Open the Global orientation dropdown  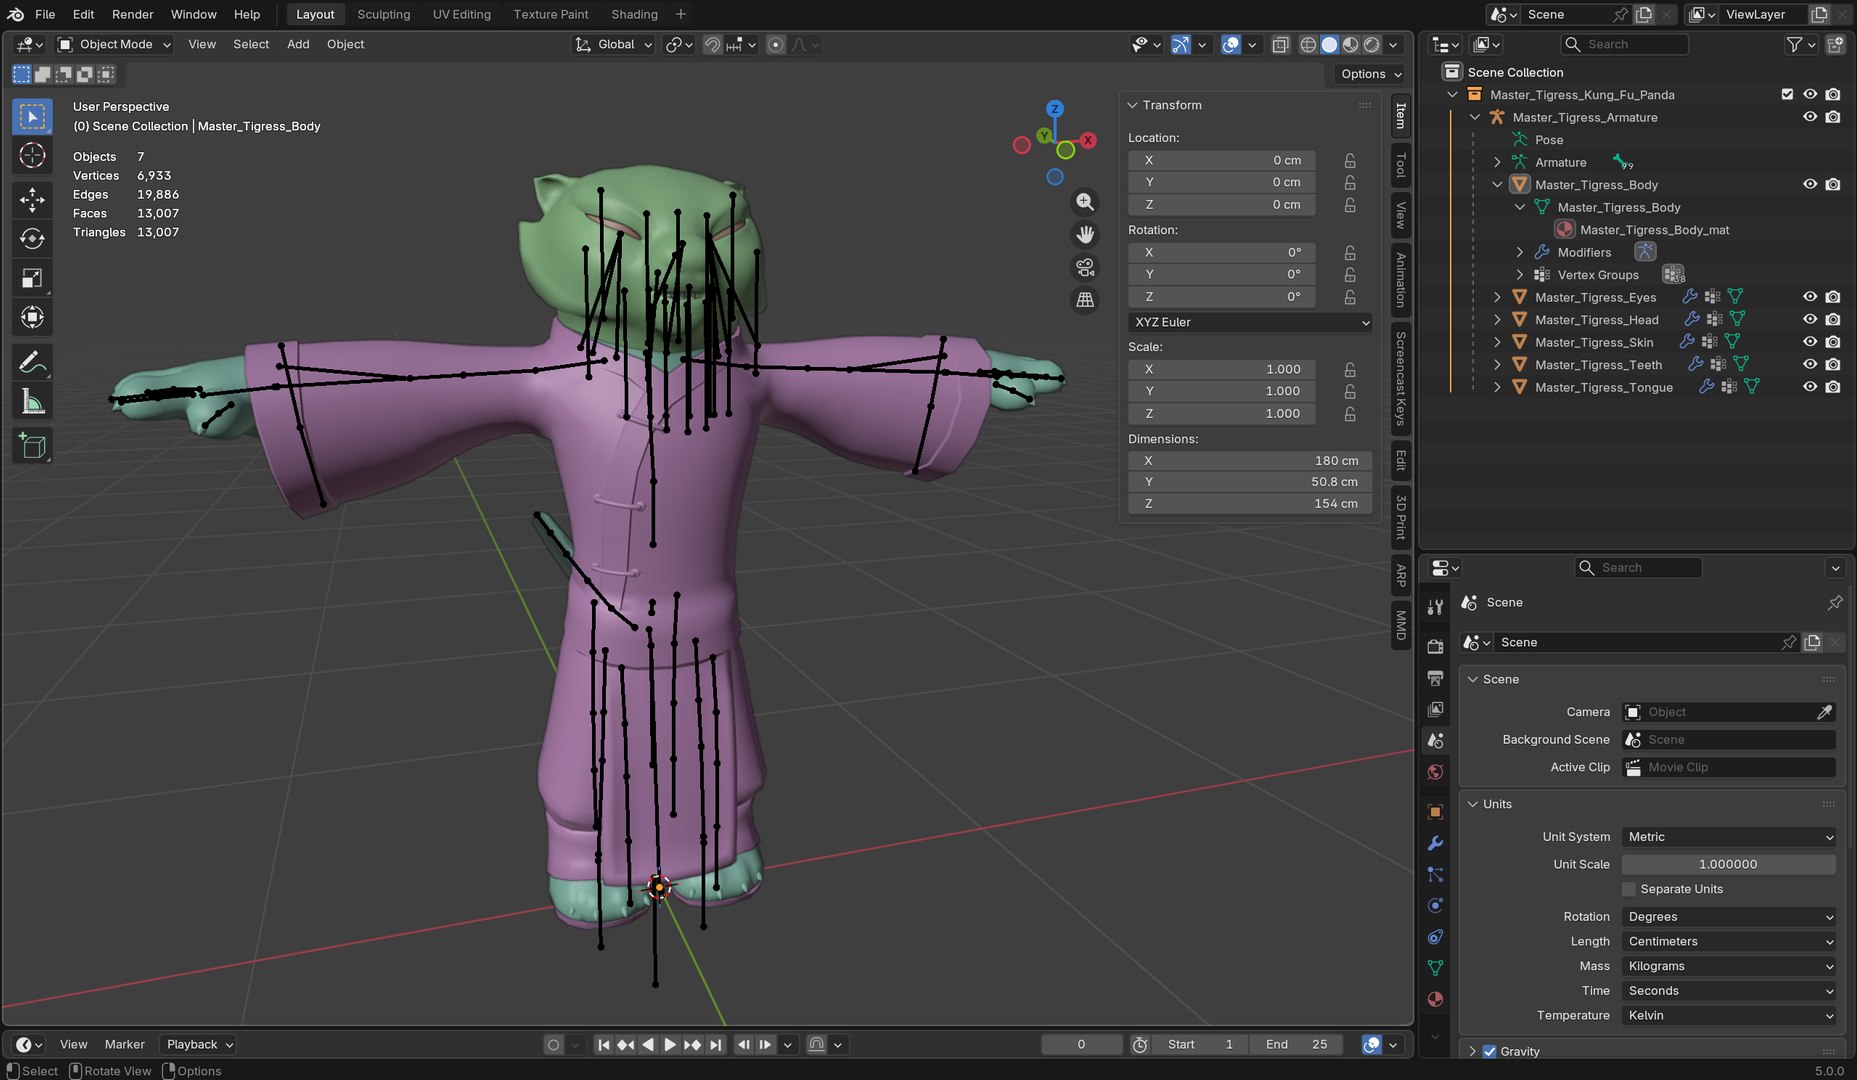click(x=613, y=44)
